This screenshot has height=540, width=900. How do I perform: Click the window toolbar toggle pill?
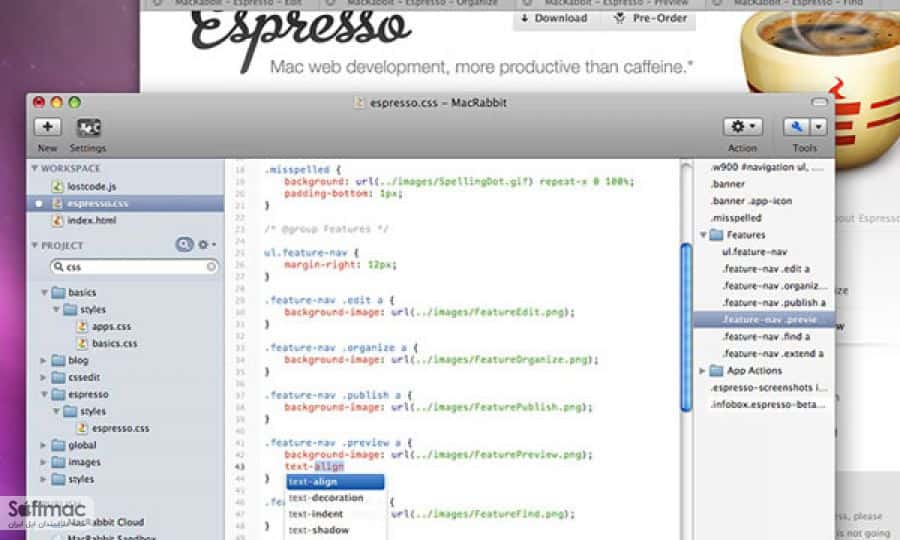point(819,102)
